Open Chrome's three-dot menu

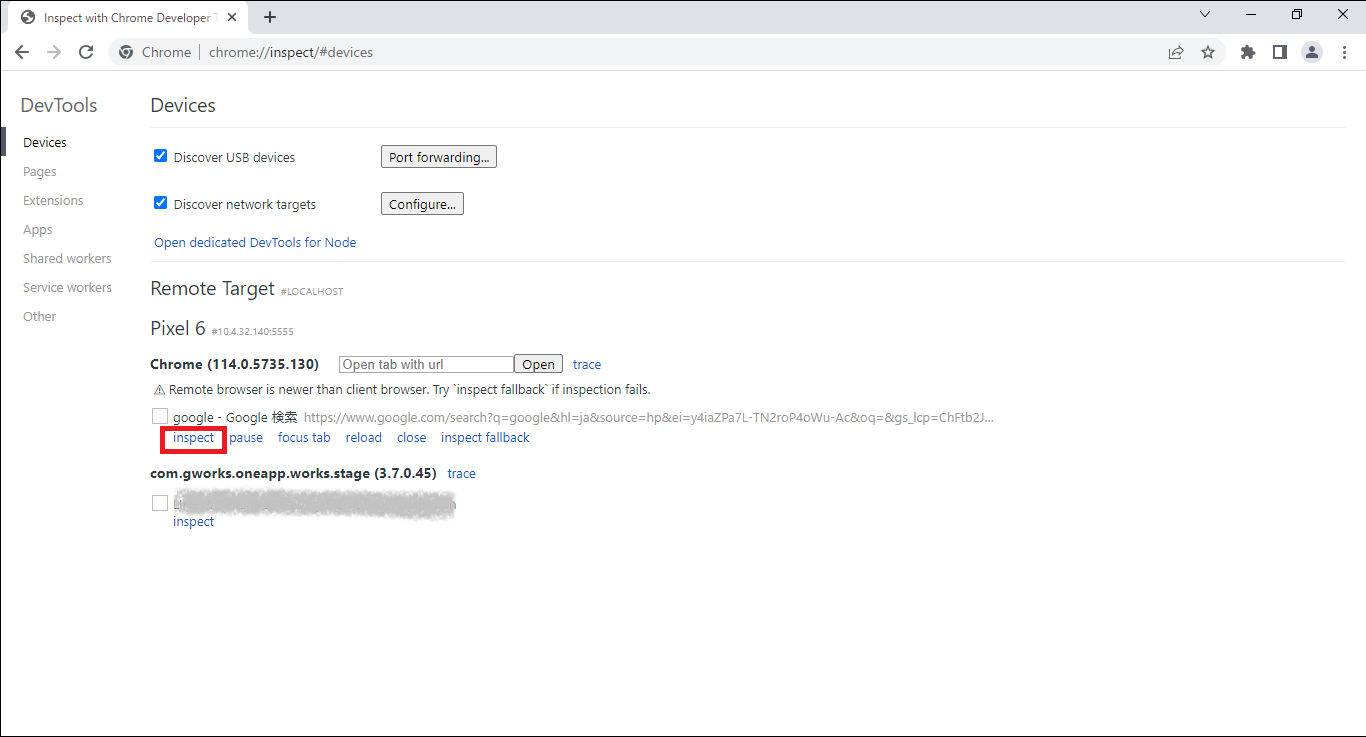click(1344, 52)
